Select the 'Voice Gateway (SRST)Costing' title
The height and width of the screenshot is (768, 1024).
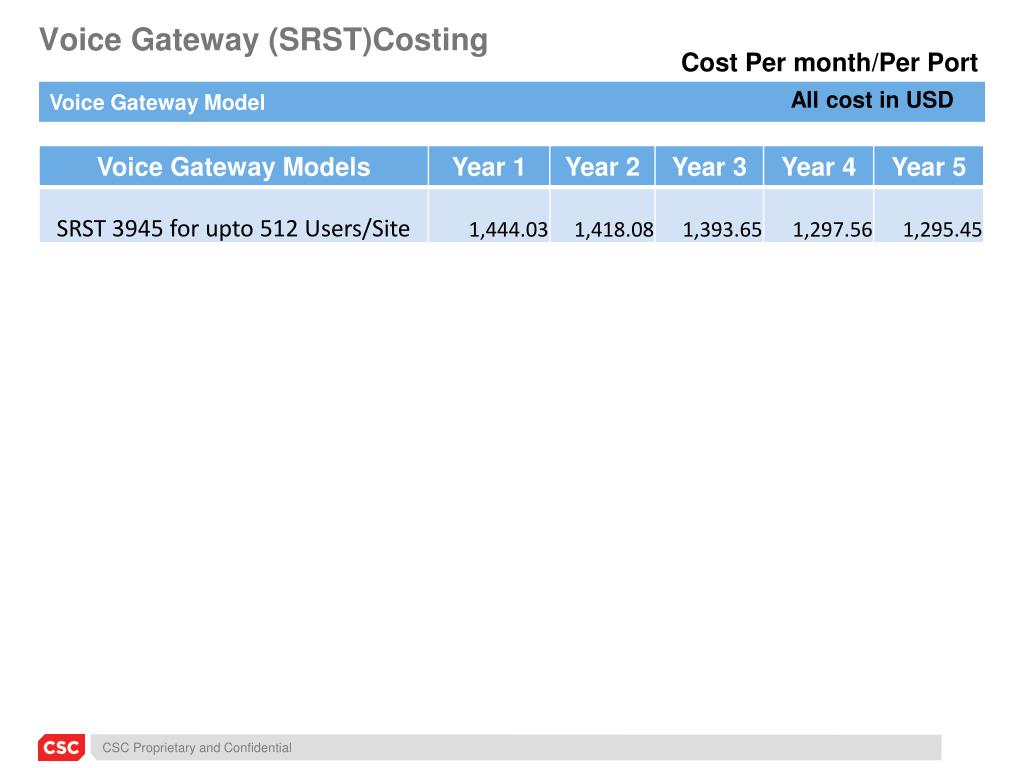click(x=263, y=40)
